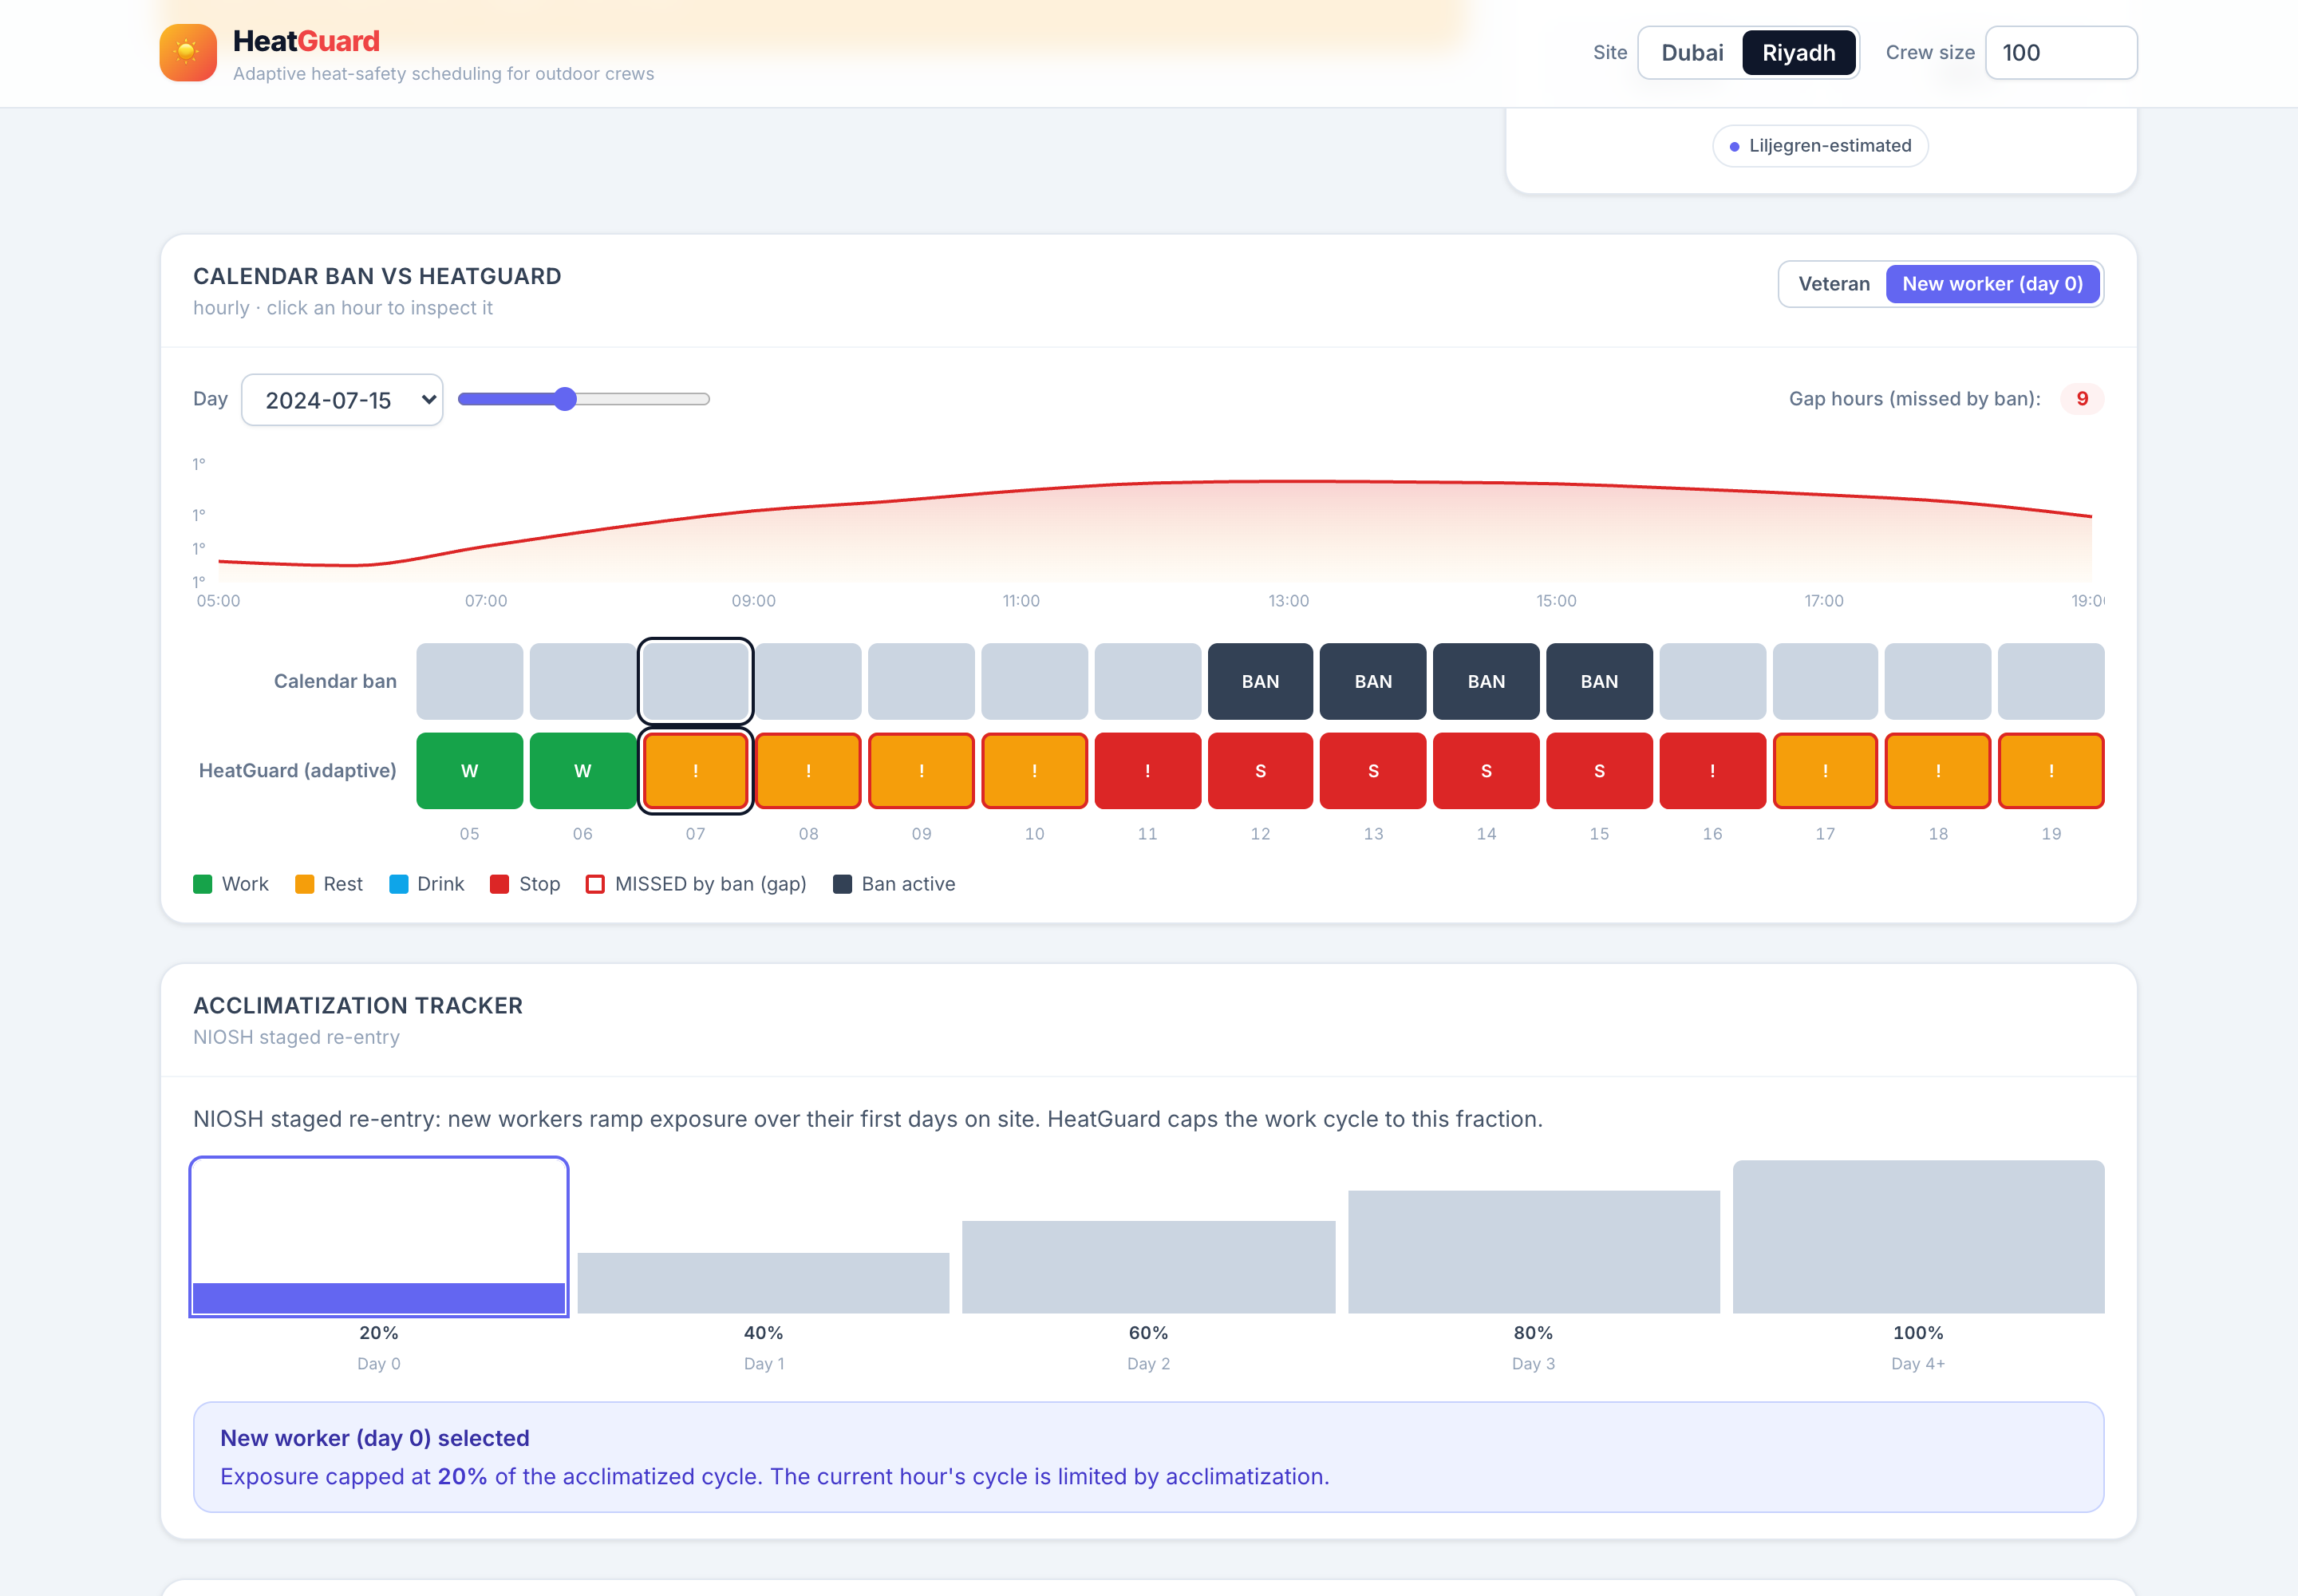The image size is (2298, 1596).
Task: Click HeatGuard Work cell at hour 05
Action: tap(469, 771)
